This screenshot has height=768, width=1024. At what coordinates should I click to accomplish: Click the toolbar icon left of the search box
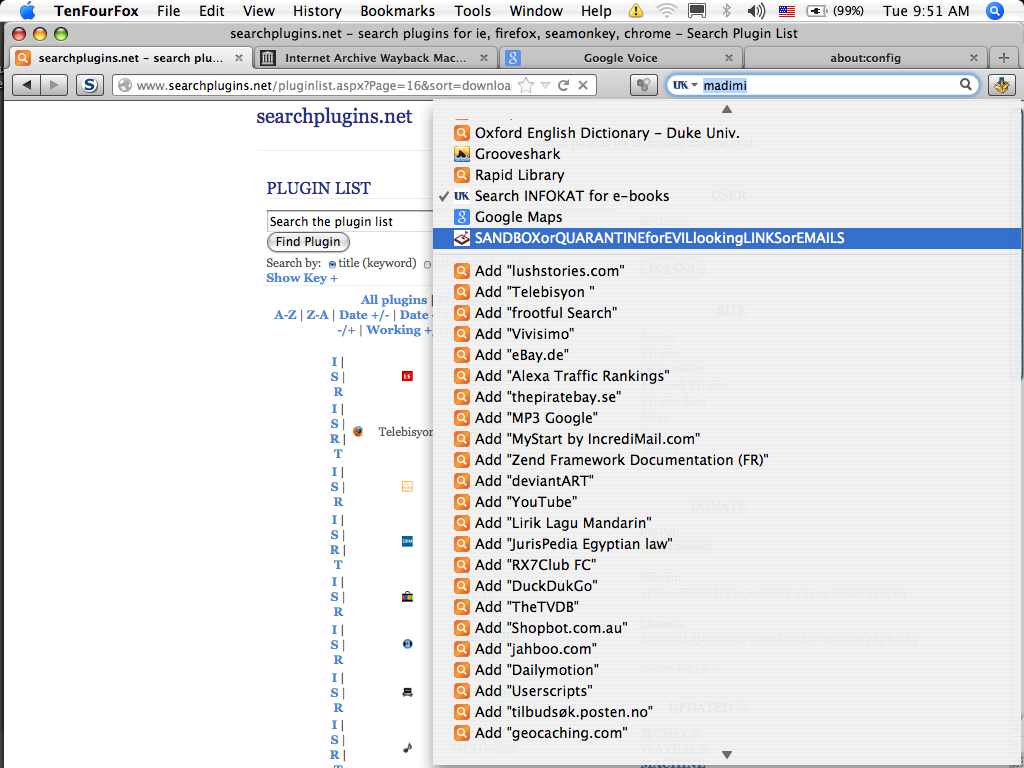click(x=643, y=85)
